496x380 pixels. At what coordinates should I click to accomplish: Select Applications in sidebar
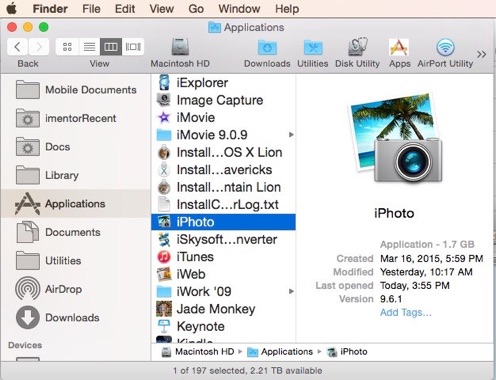[76, 204]
